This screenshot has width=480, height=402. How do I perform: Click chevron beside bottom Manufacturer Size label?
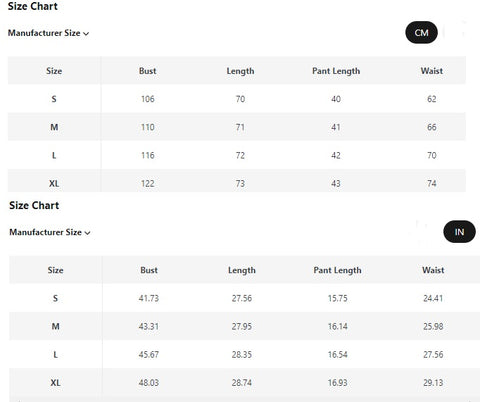(x=87, y=233)
